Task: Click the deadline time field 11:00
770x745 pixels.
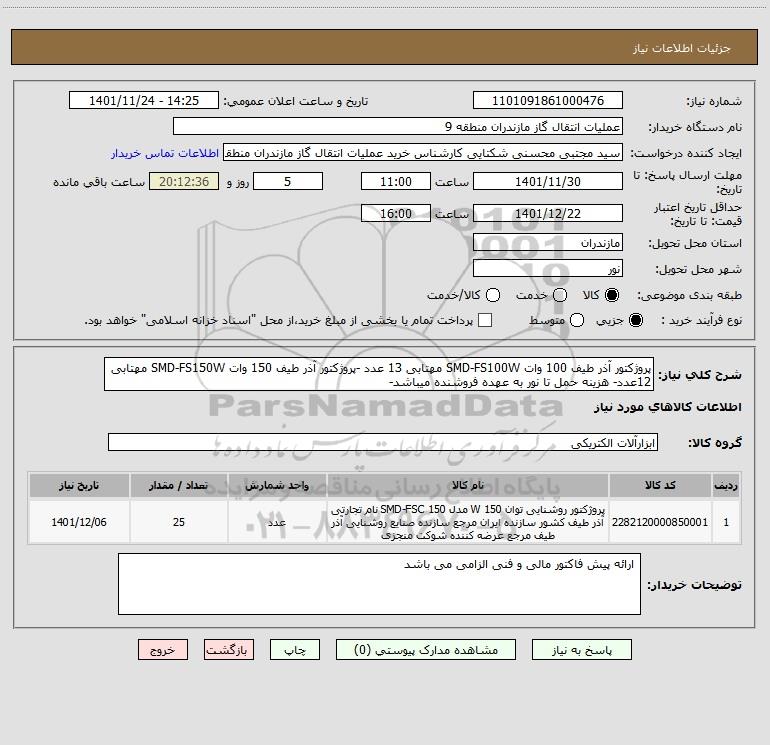Action: 396,182
